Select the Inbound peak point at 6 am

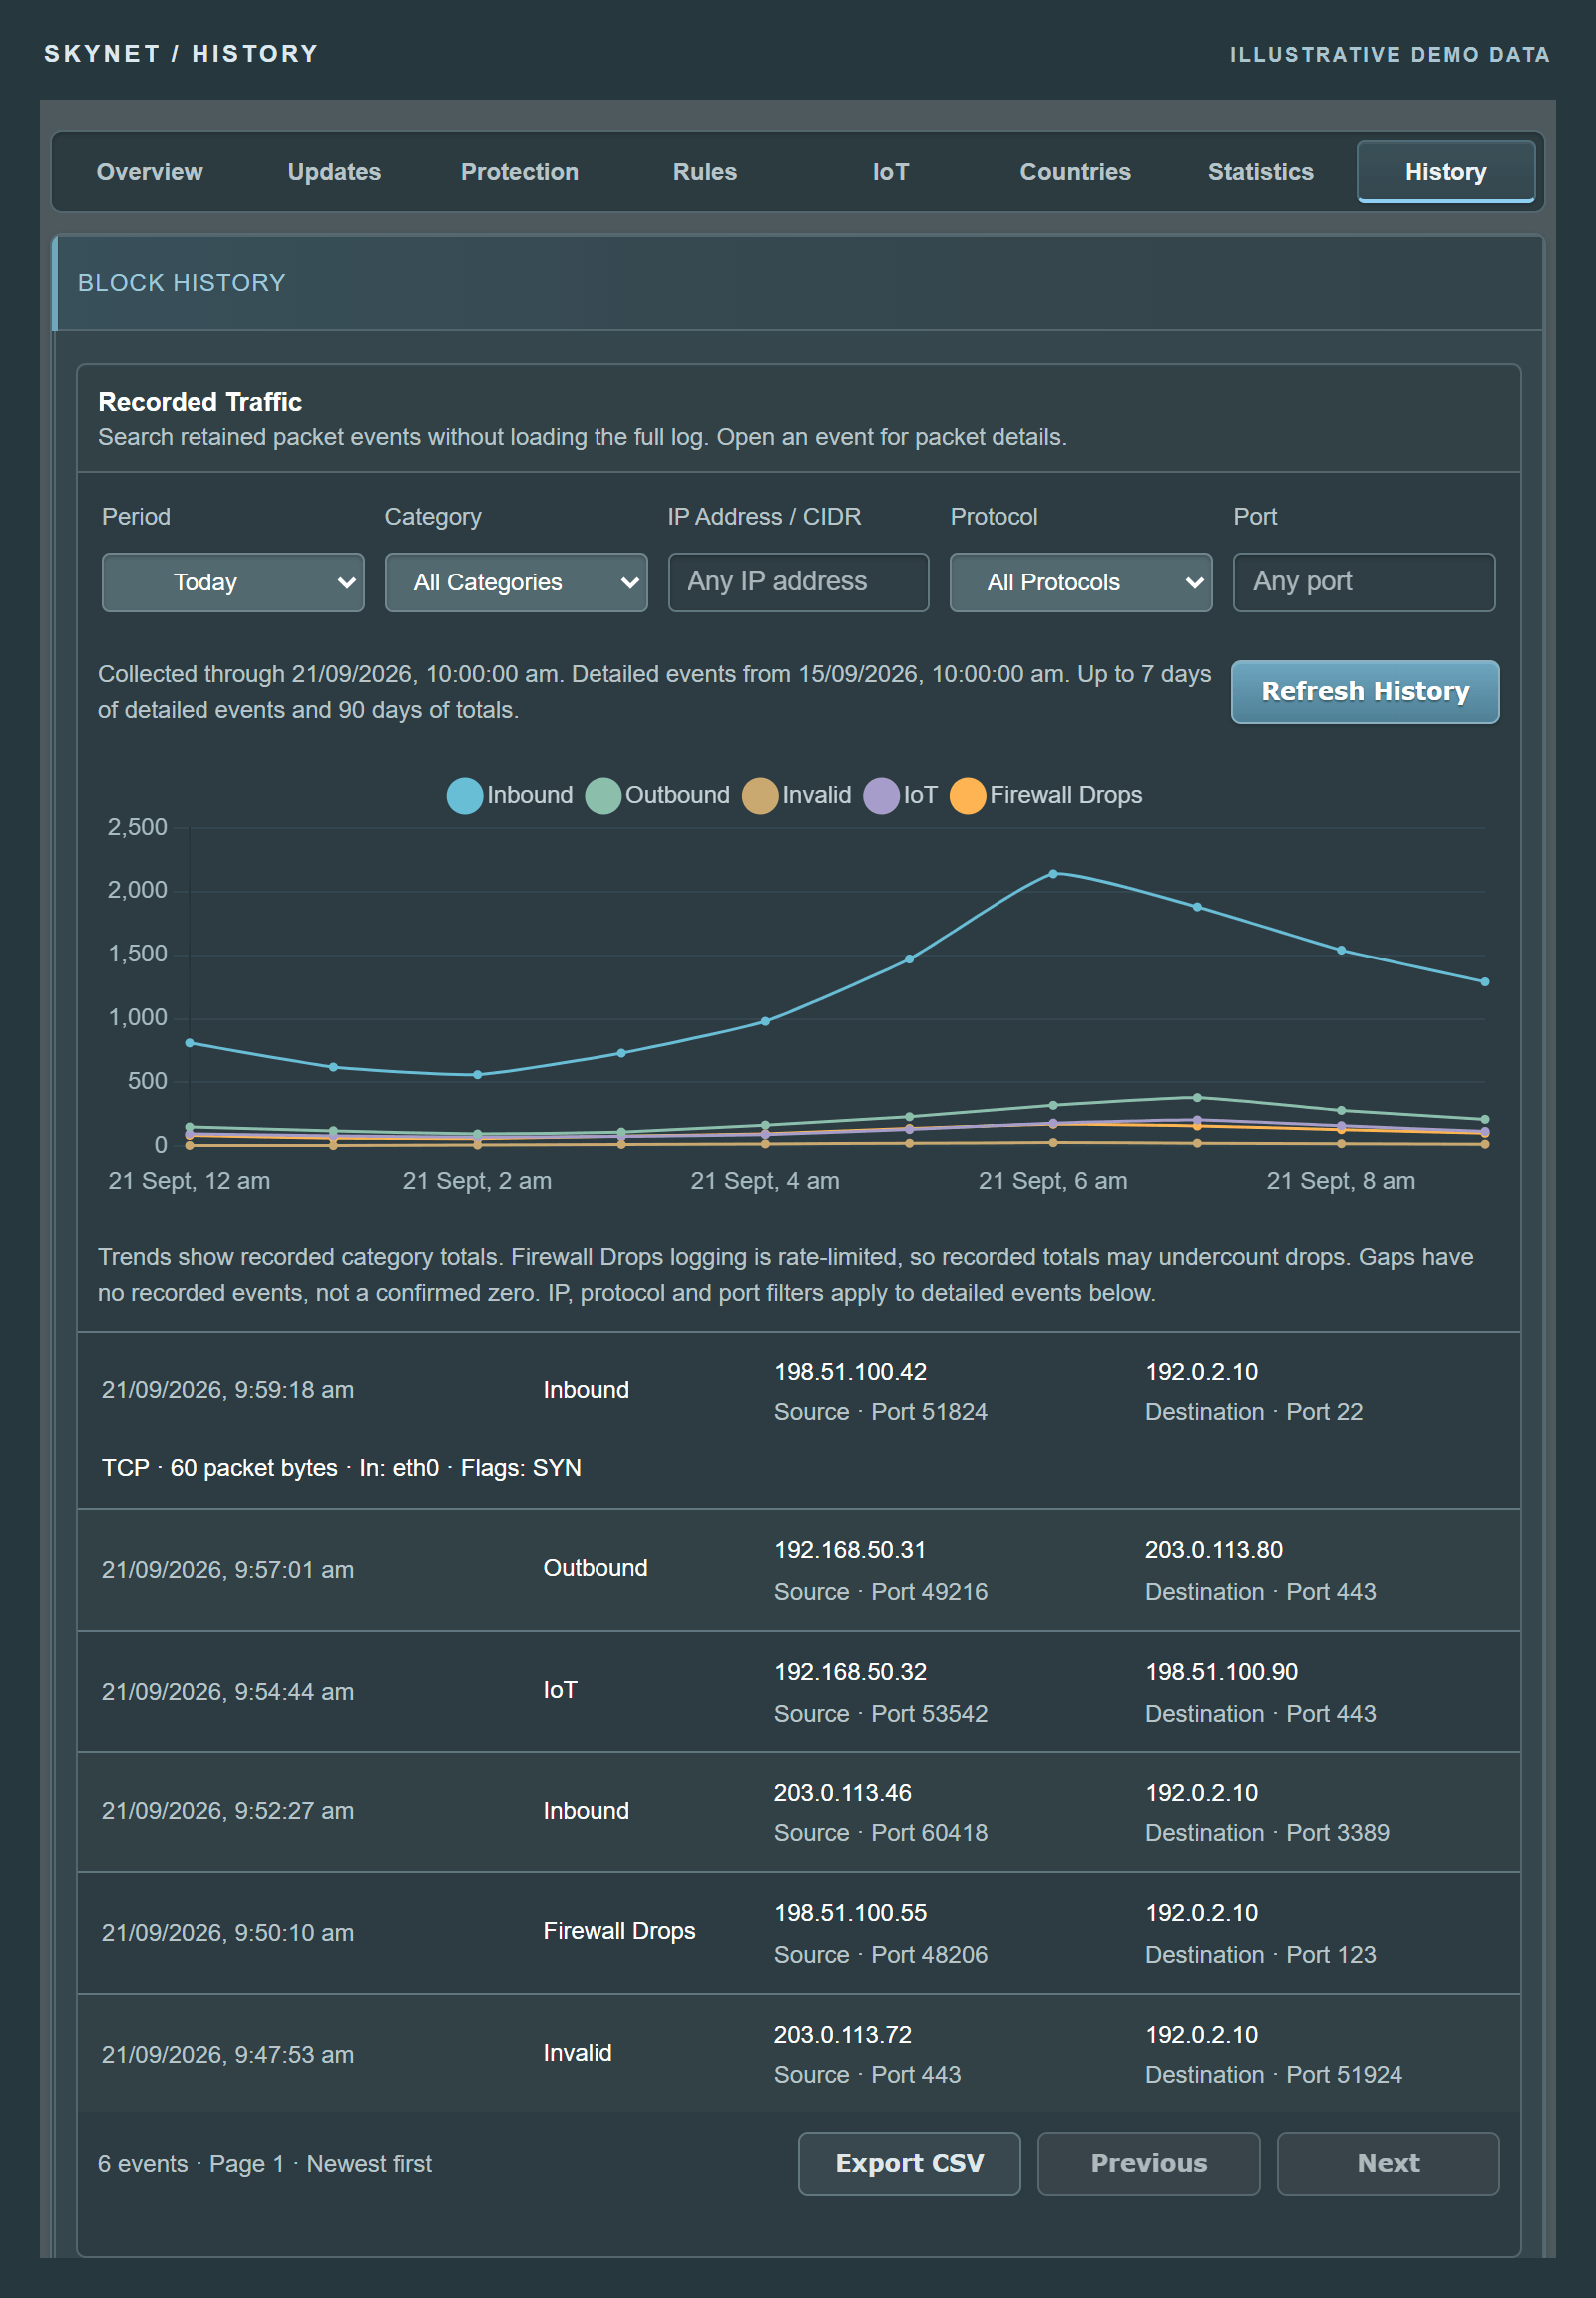(1053, 873)
